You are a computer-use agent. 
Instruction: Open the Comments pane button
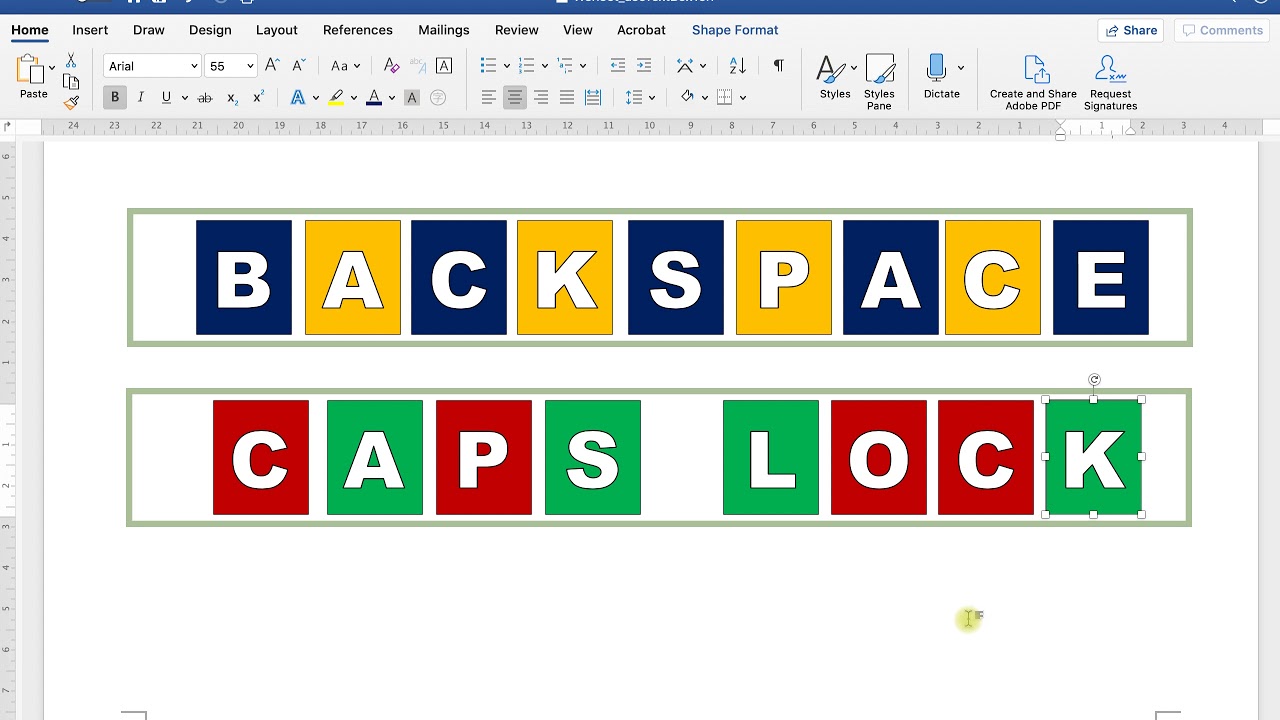point(1223,30)
